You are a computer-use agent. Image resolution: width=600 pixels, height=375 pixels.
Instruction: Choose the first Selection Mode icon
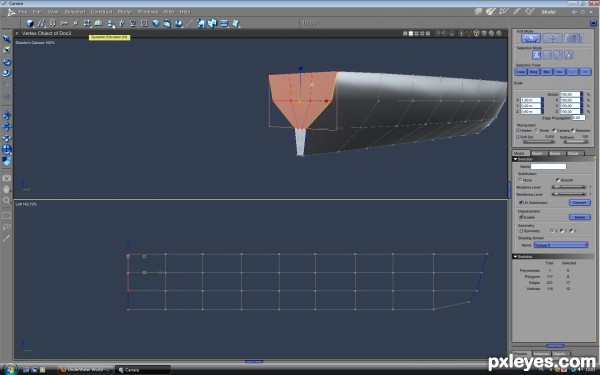coord(536,55)
